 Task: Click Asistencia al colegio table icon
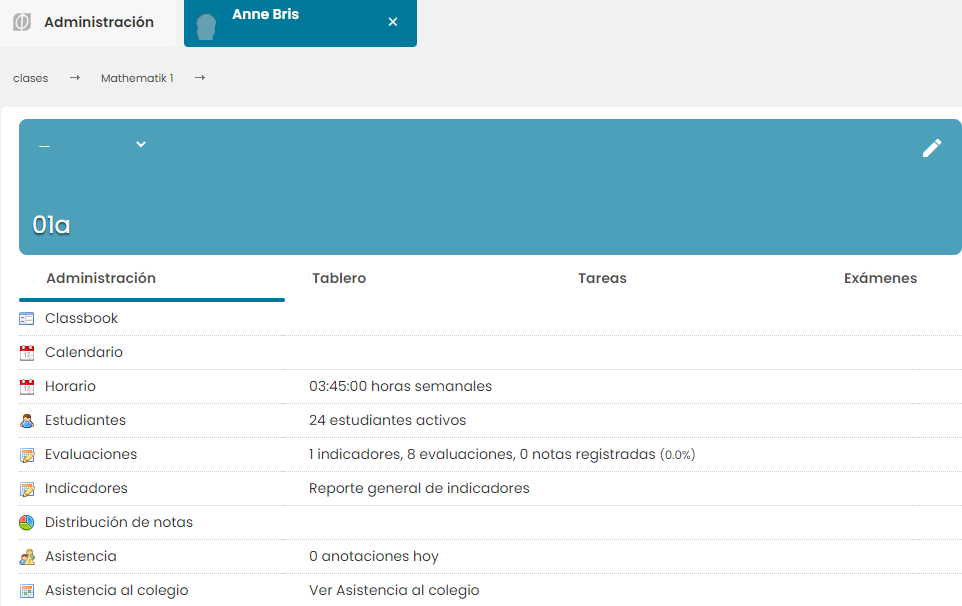26,591
